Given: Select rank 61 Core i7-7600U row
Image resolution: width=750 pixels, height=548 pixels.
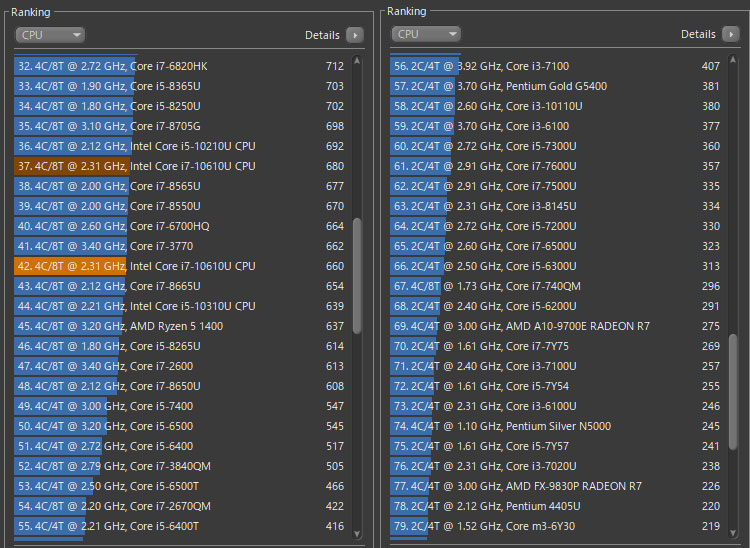Looking at the screenshot, I should pos(557,166).
